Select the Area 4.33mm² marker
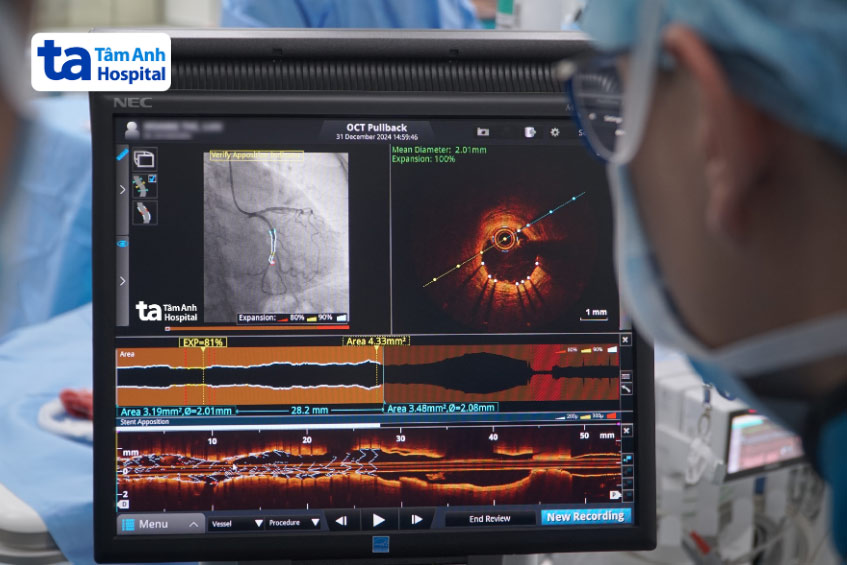Viewport: 847px width, 565px height. pyautogui.click(x=376, y=341)
